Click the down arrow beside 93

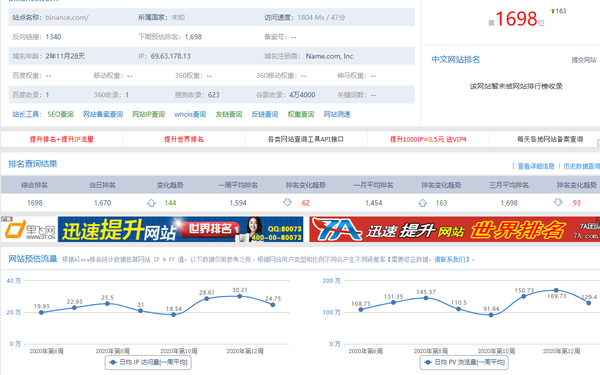tap(558, 202)
